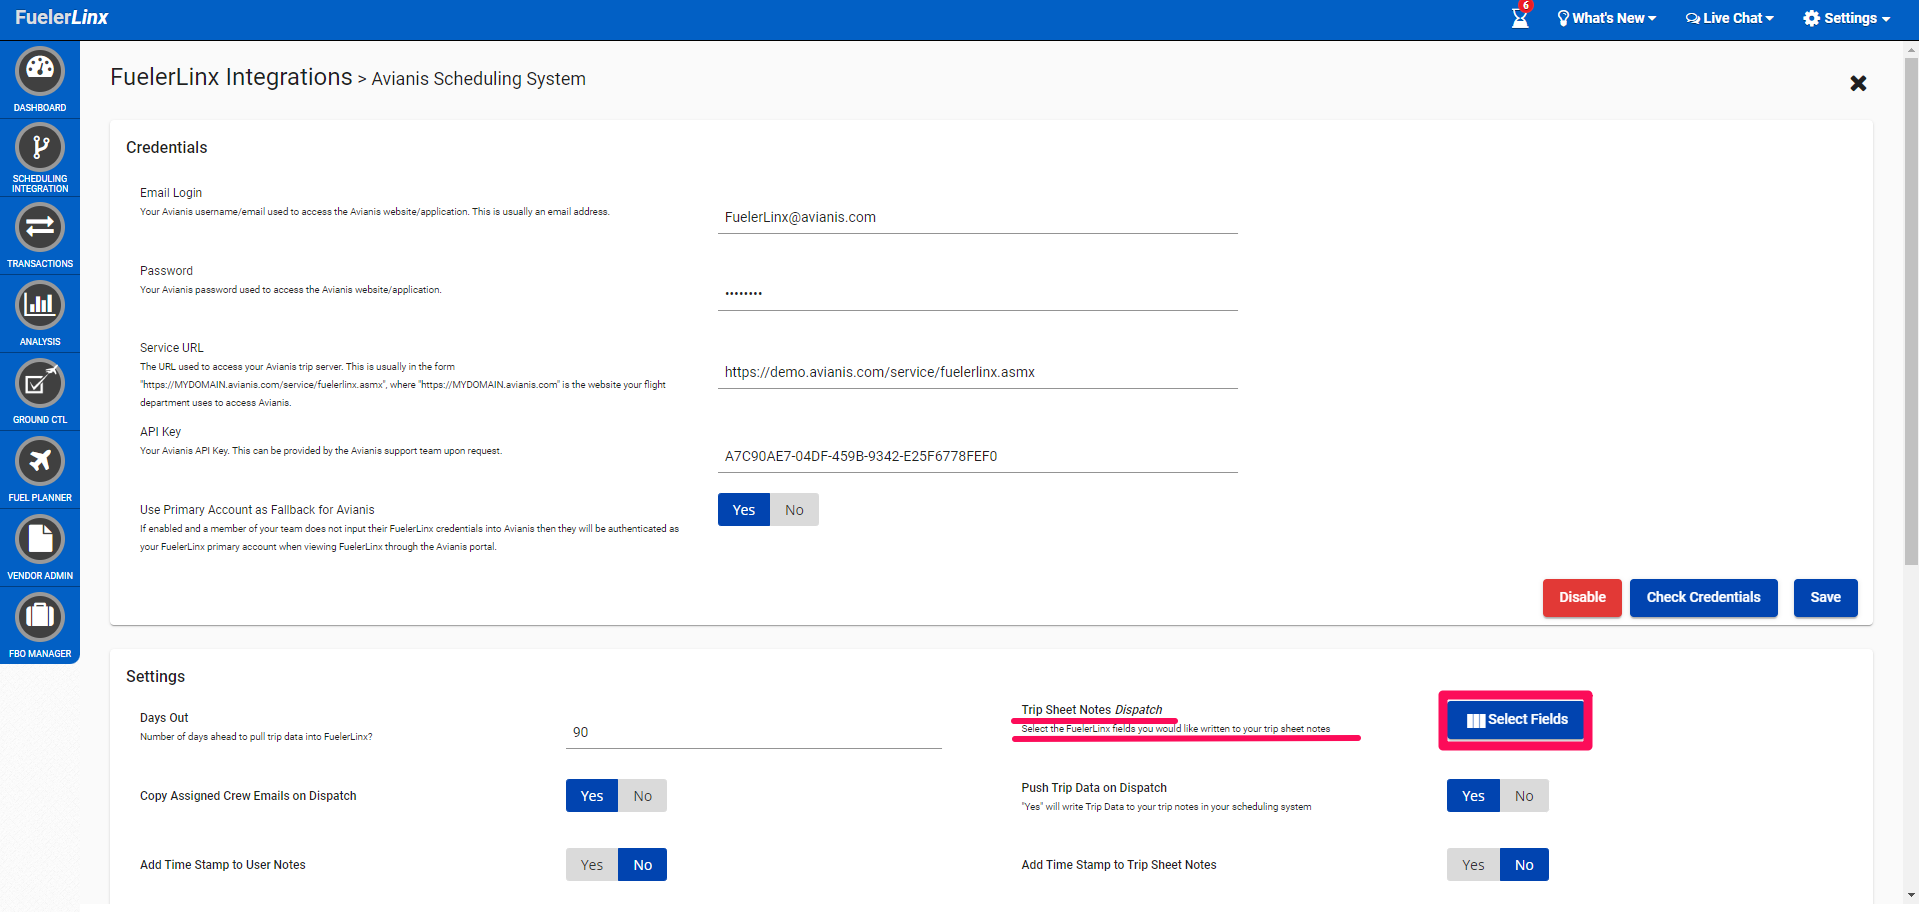Set Copy Assigned Crew Emails to Yes
1919x924 pixels.
(592, 796)
